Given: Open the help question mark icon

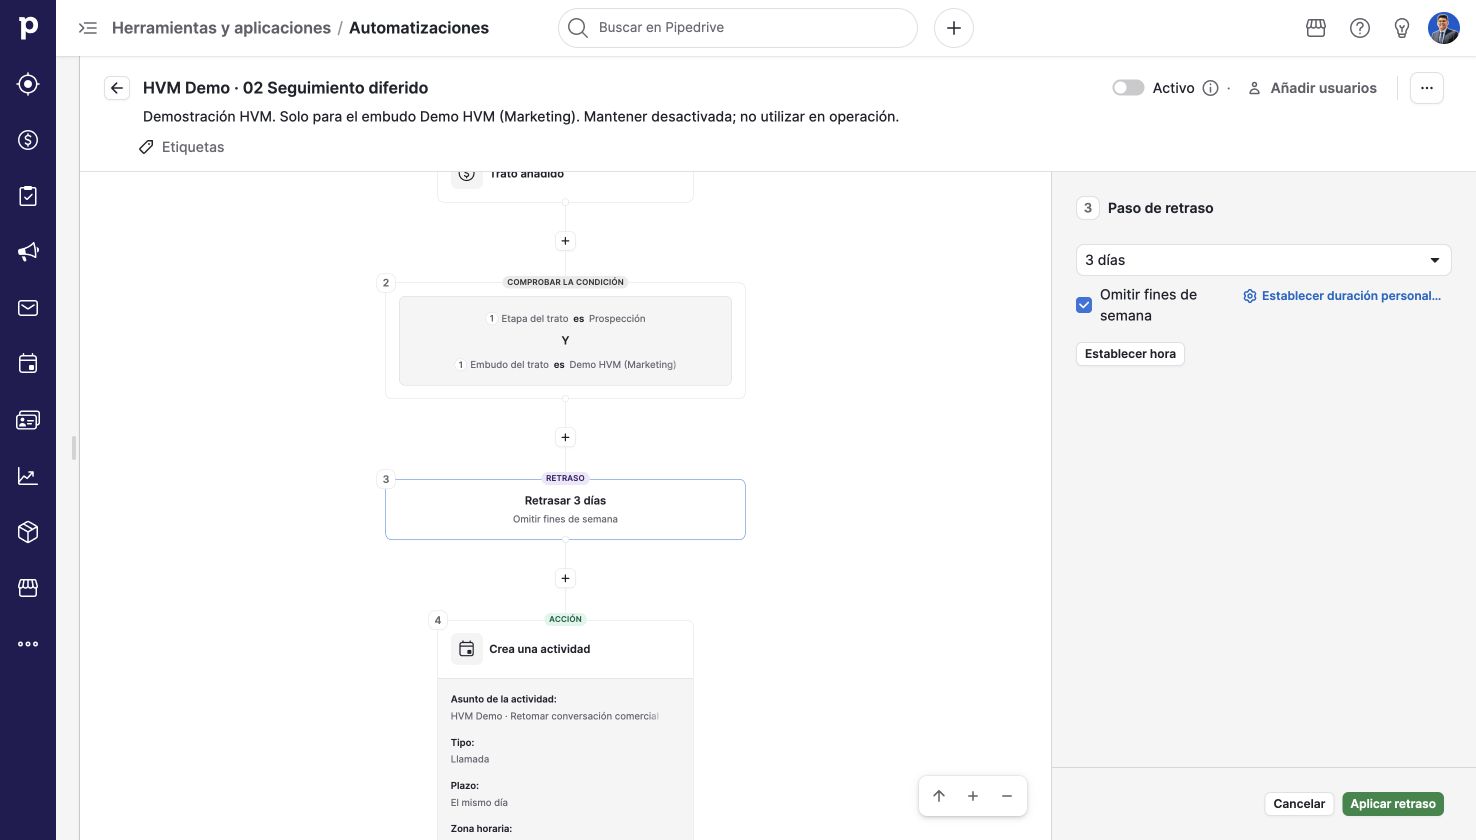Looking at the screenshot, I should coord(1360,28).
